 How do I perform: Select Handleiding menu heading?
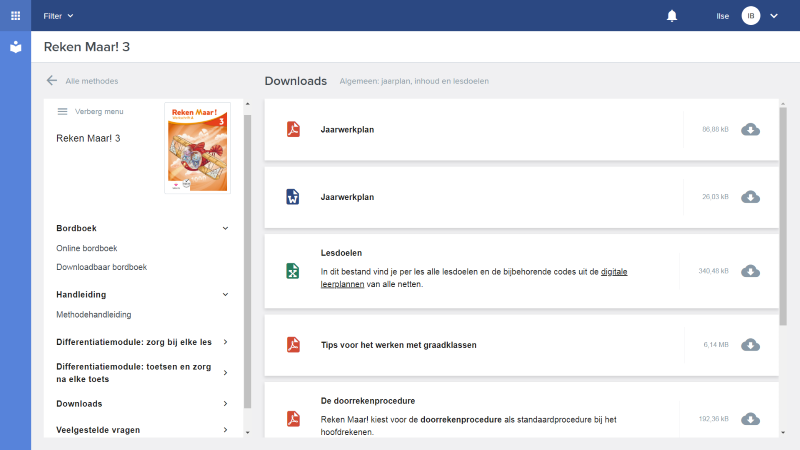[81, 294]
